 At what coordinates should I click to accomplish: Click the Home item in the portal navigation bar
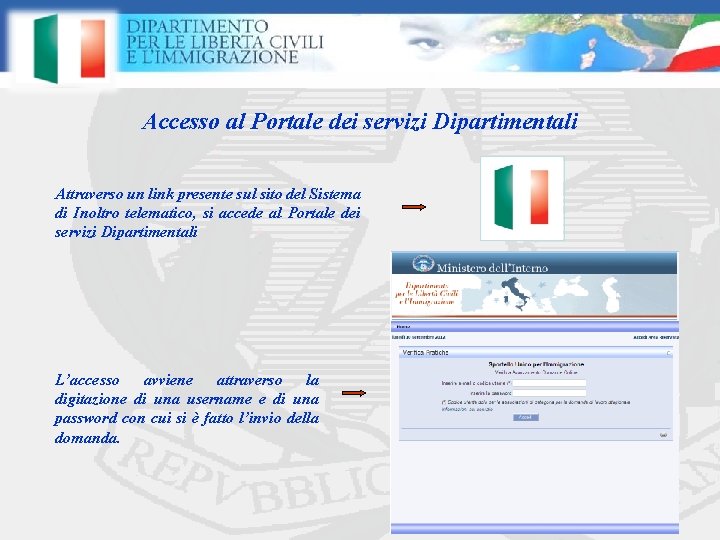(x=403, y=327)
